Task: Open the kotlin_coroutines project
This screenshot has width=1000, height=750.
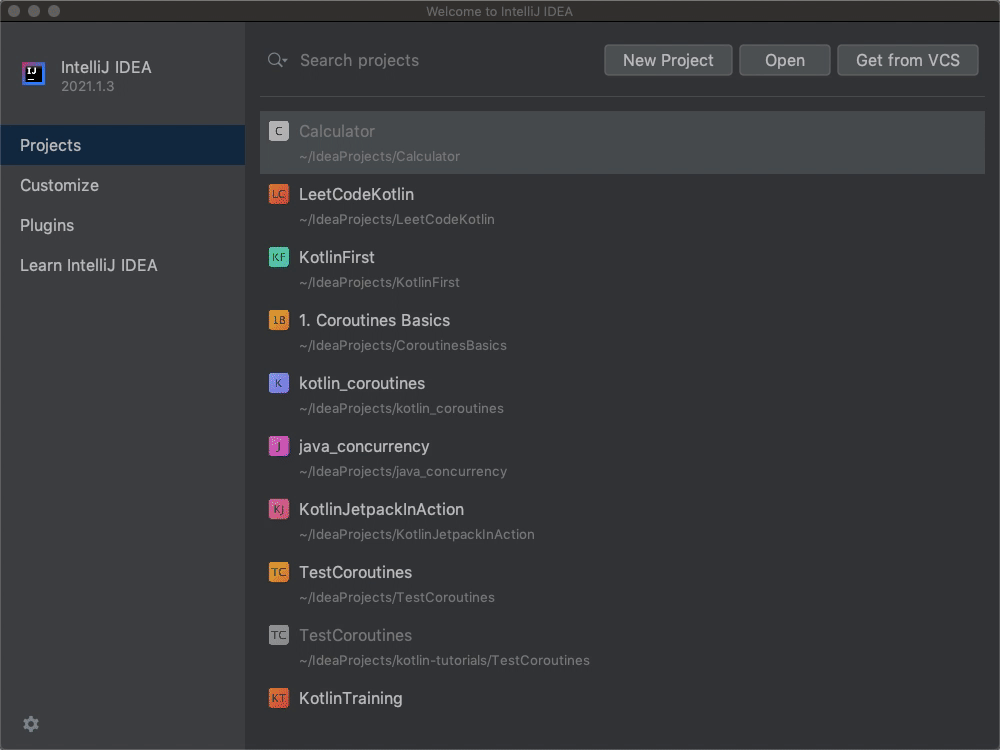Action: pos(622,395)
